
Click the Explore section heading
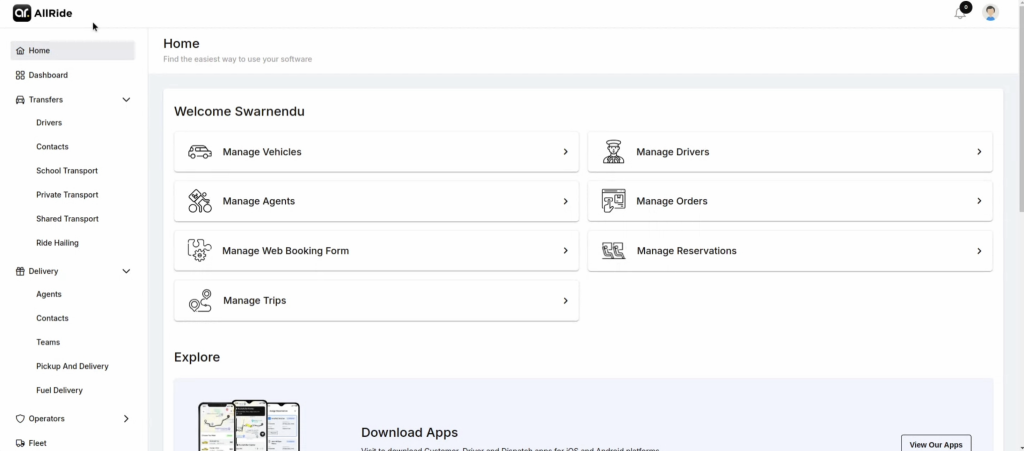(197, 357)
